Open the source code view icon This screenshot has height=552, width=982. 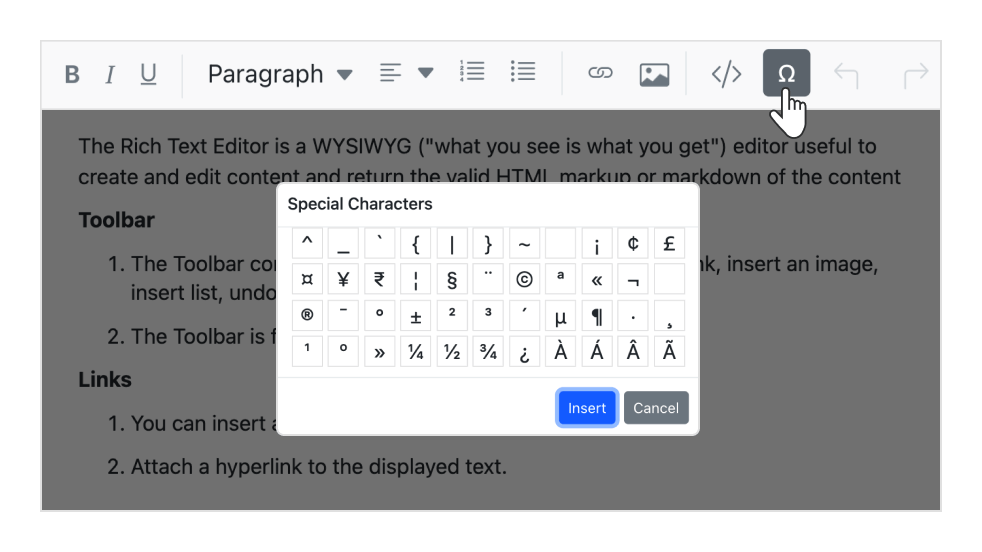pyautogui.click(x=726, y=74)
